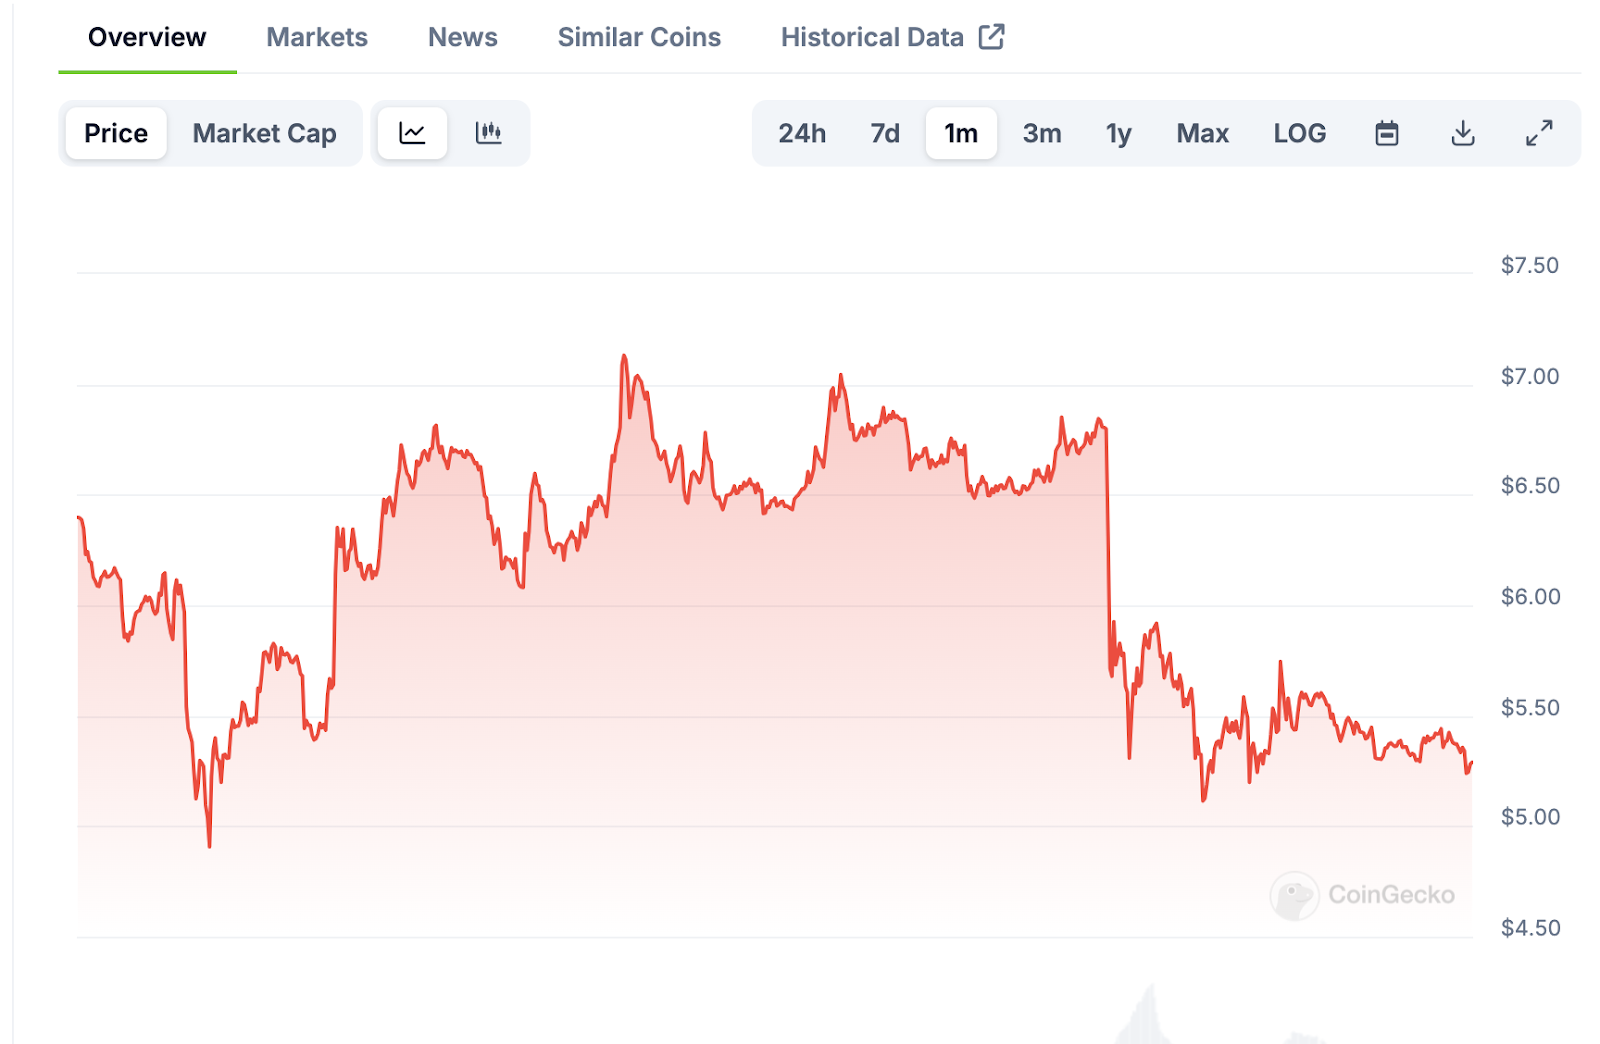
Task: Switch to candlestick chart icon
Action: pos(488,133)
